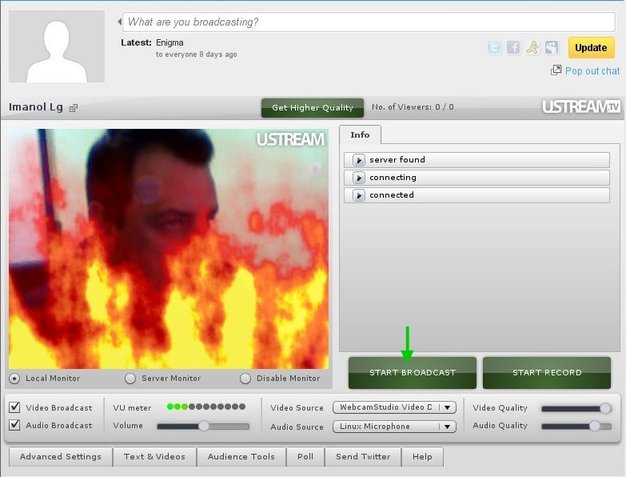This screenshot has width=626, height=477.
Task: Click the VU meter indicator dots
Action: 206,407
